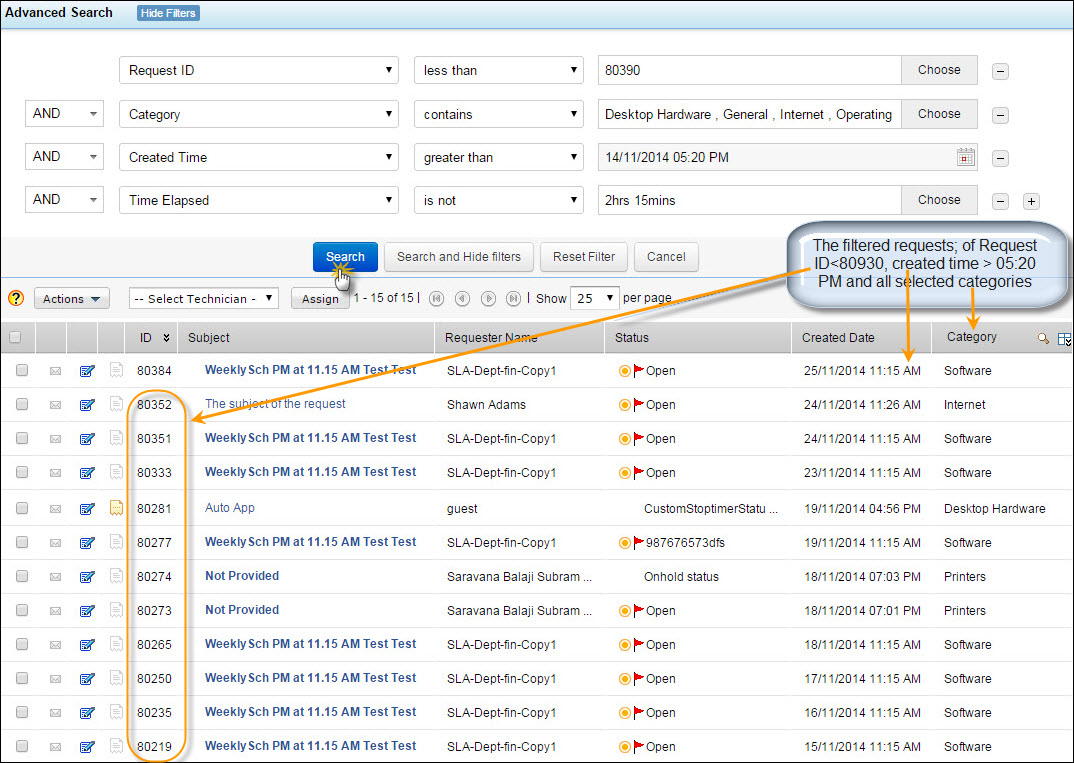1074x763 pixels.
Task: Remove the Time Elapsed filter row
Action: 1000,201
